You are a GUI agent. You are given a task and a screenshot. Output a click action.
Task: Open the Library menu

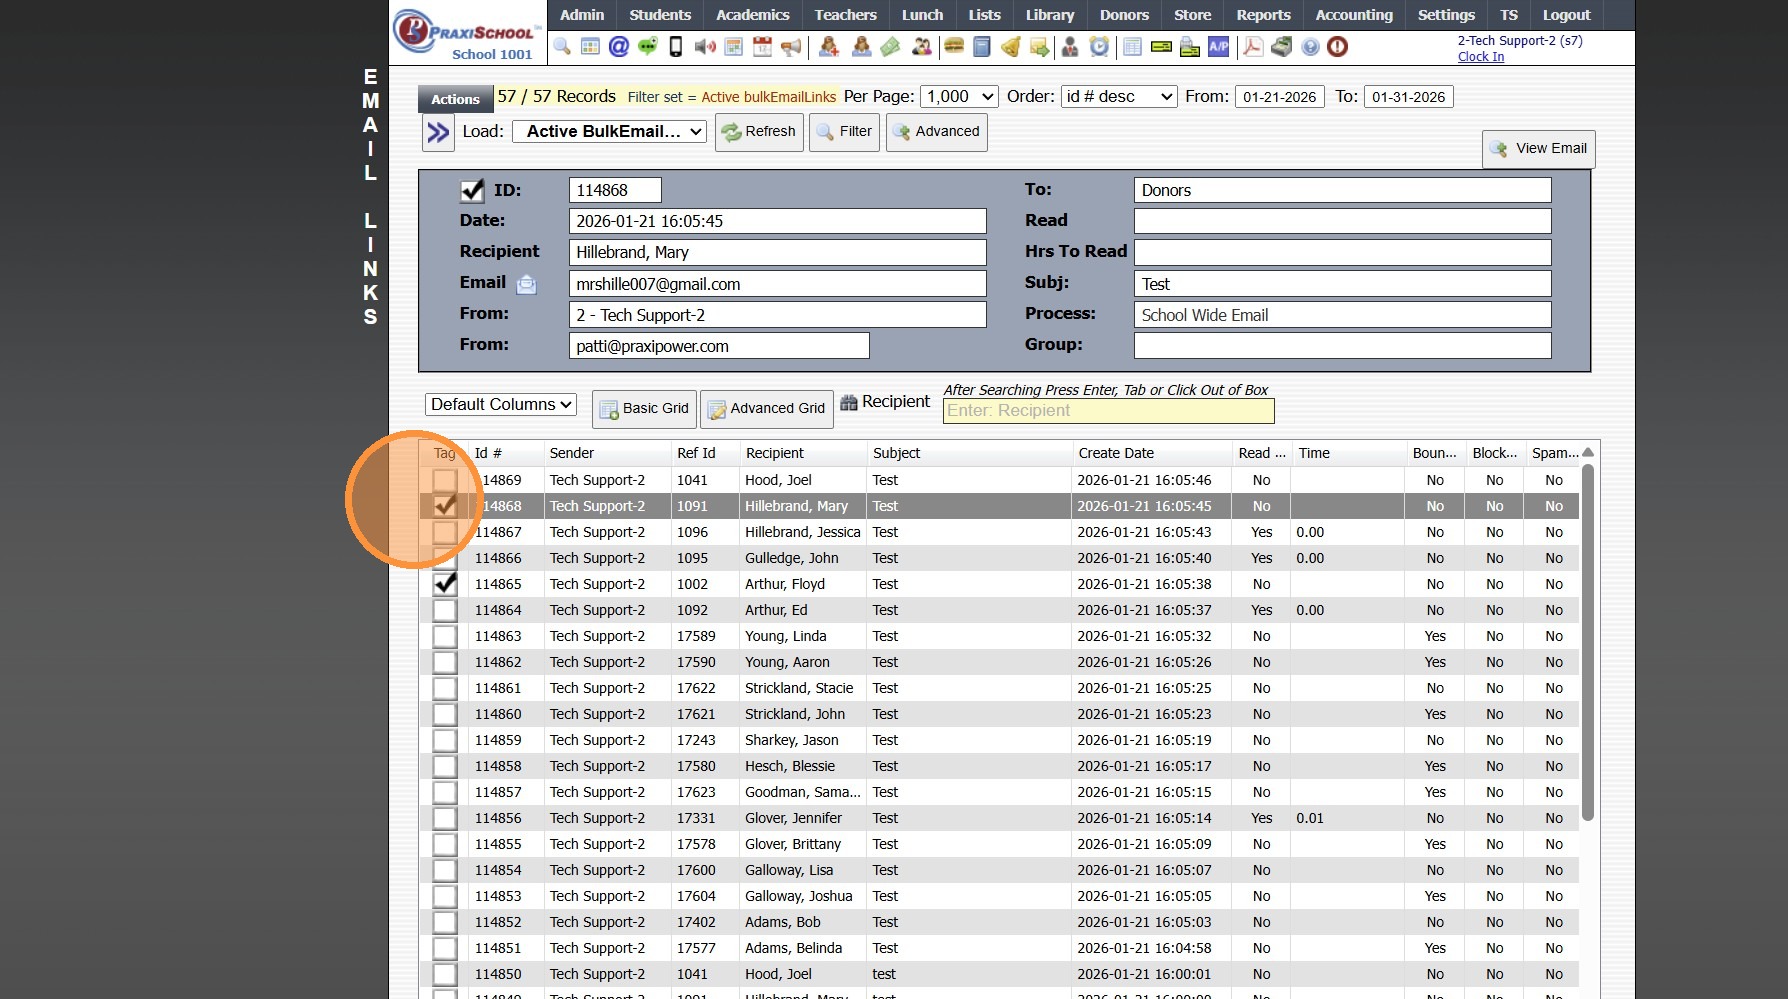click(x=1049, y=15)
